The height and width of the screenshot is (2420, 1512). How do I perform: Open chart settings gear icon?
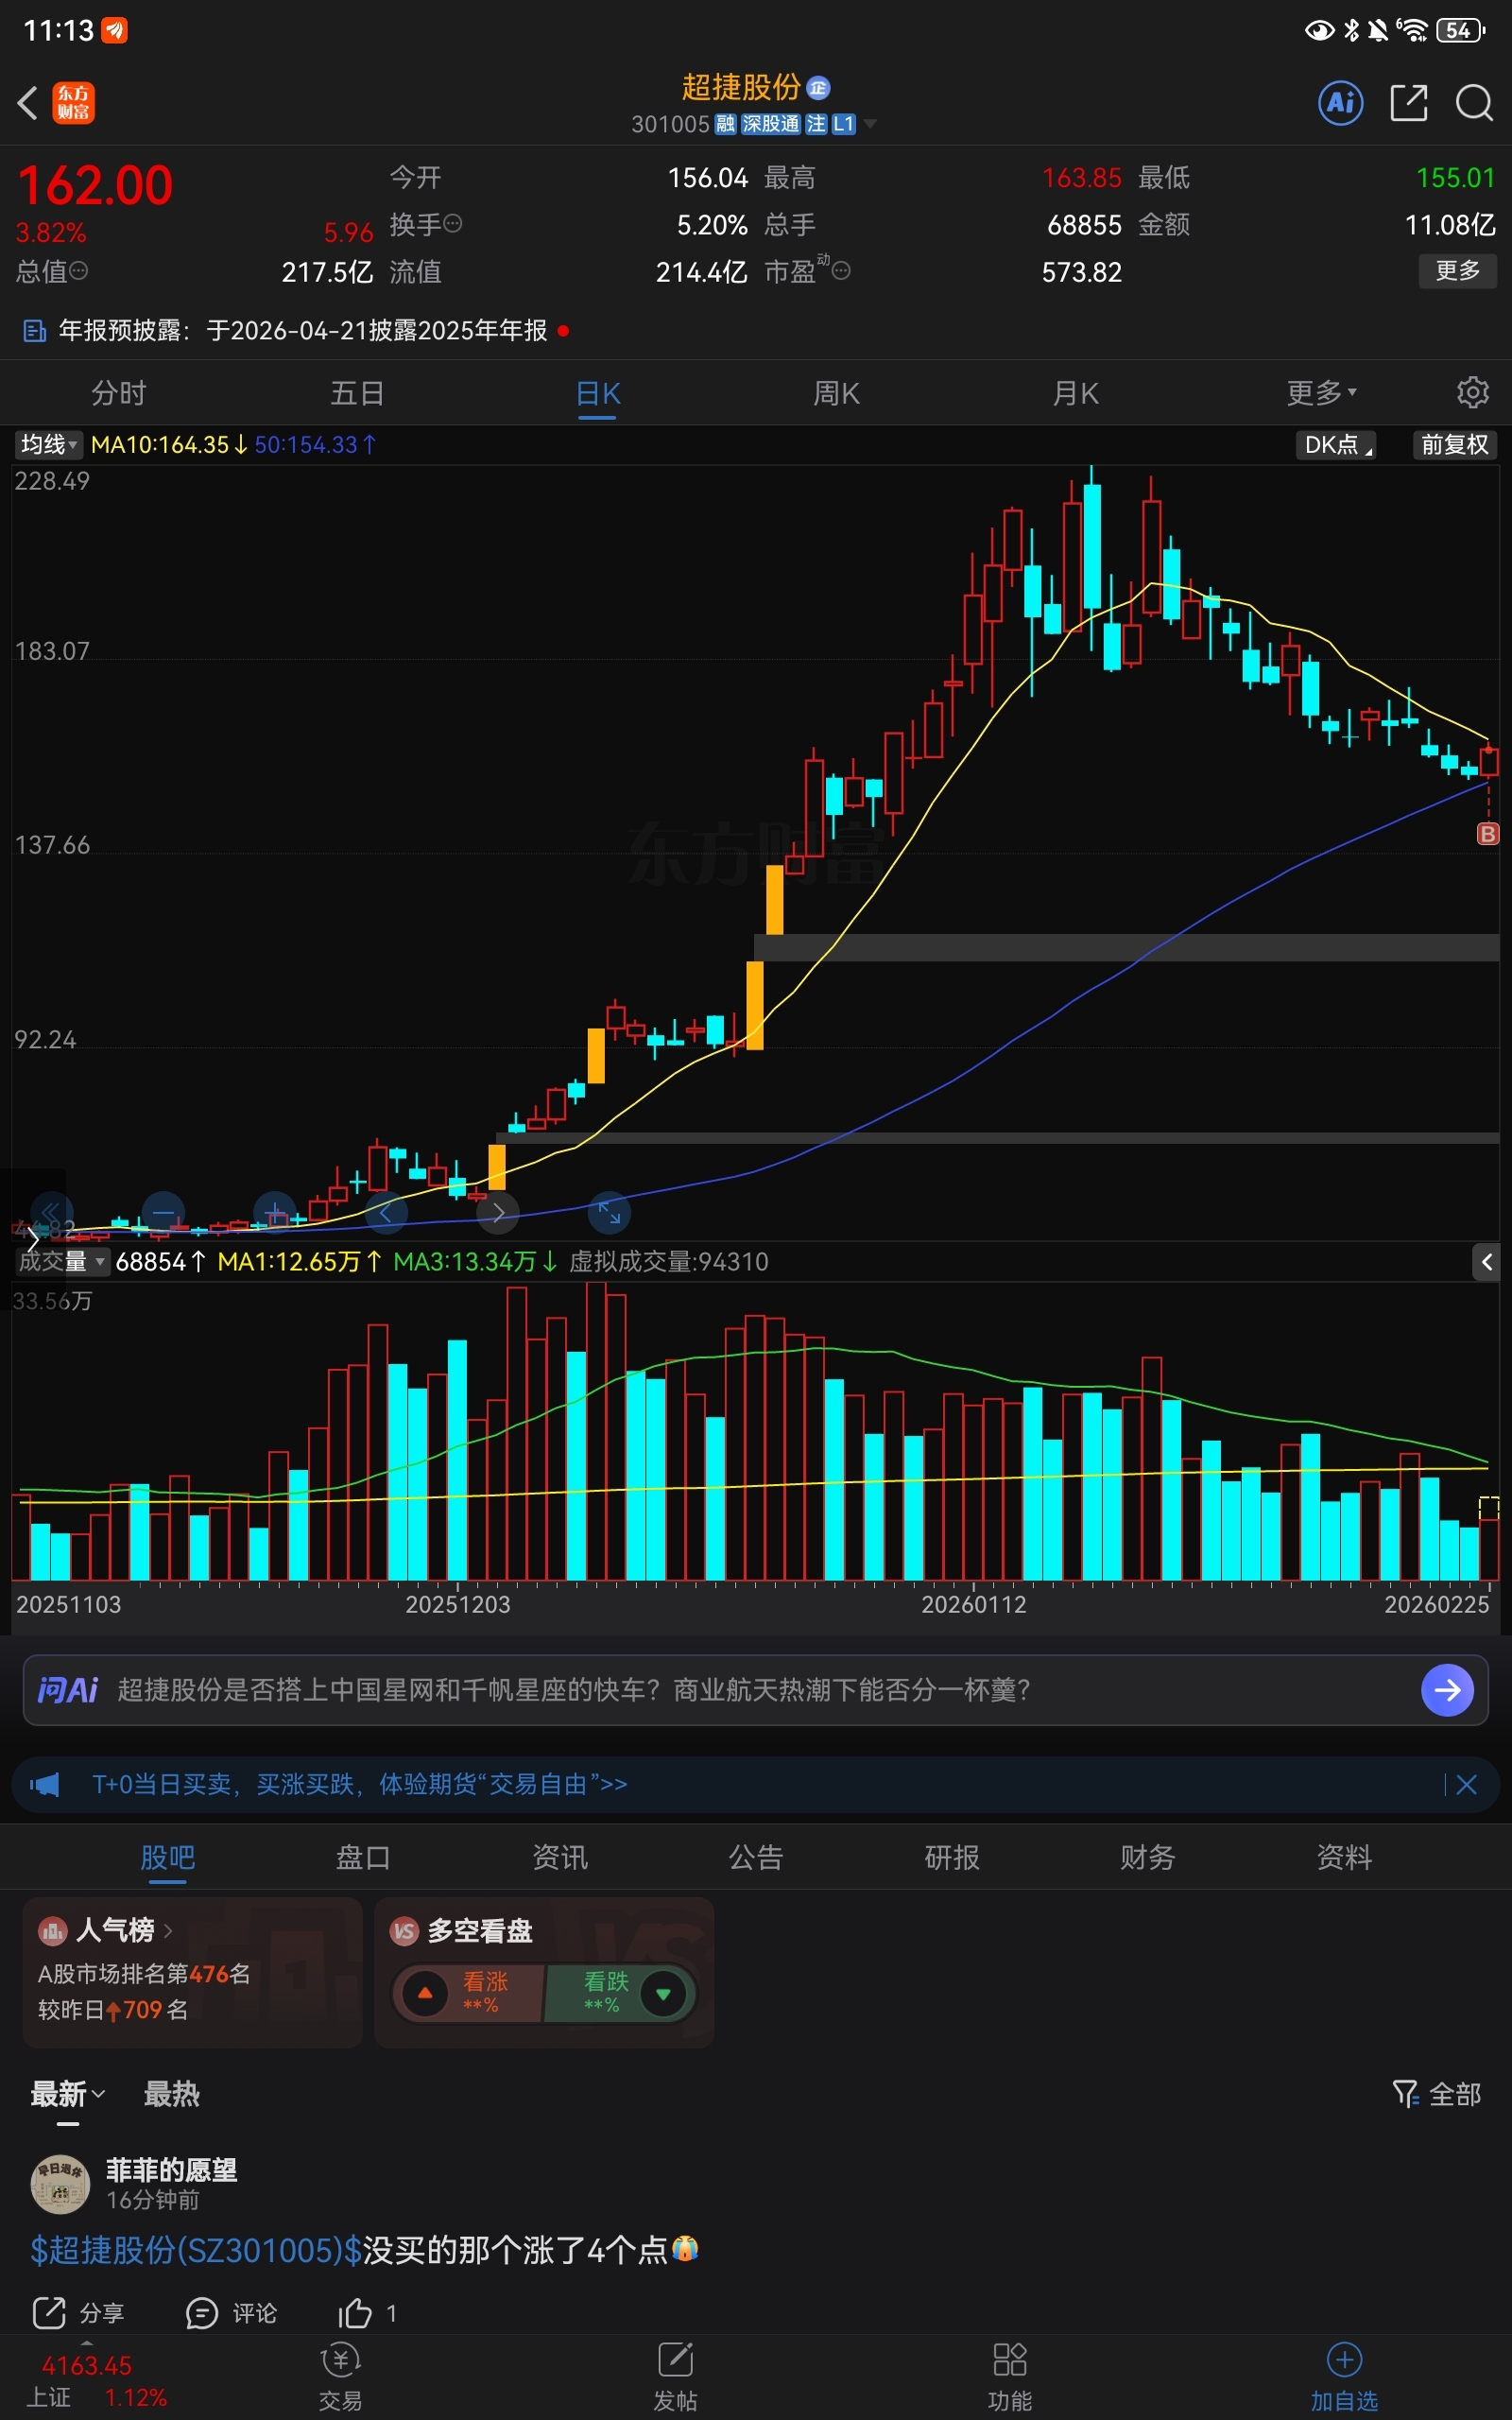(x=1472, y=392)
